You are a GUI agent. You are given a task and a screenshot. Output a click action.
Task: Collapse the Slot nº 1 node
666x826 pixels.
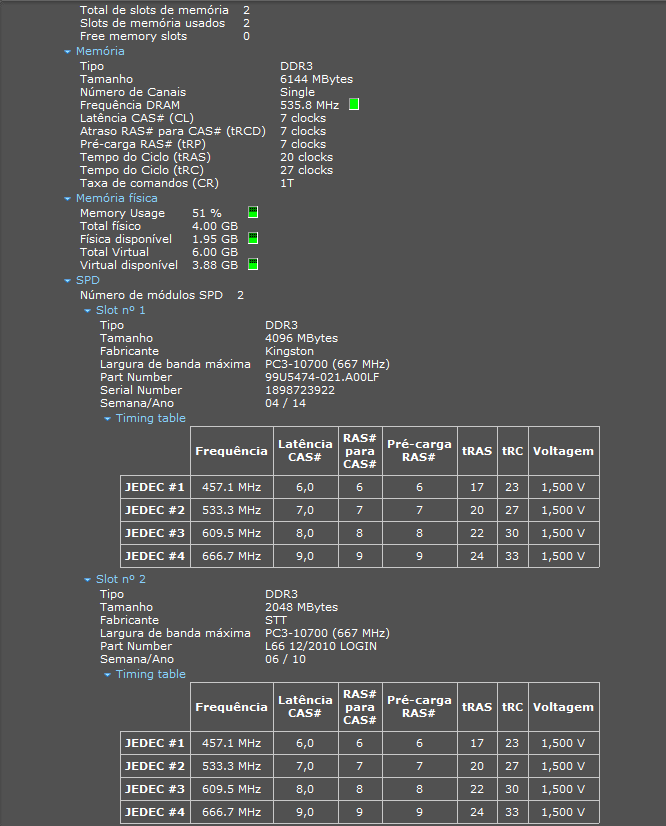tap(87, 311)
